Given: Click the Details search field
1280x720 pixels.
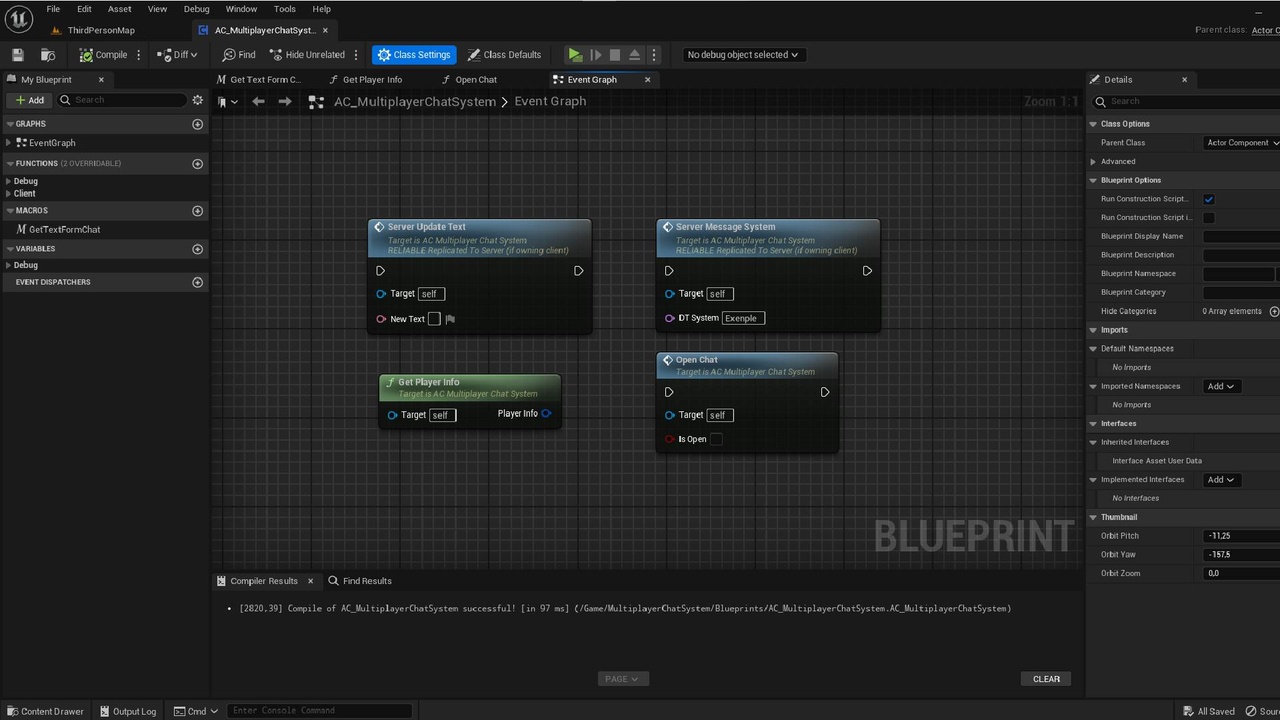Looking at the screenshot, I should 1187,101.
